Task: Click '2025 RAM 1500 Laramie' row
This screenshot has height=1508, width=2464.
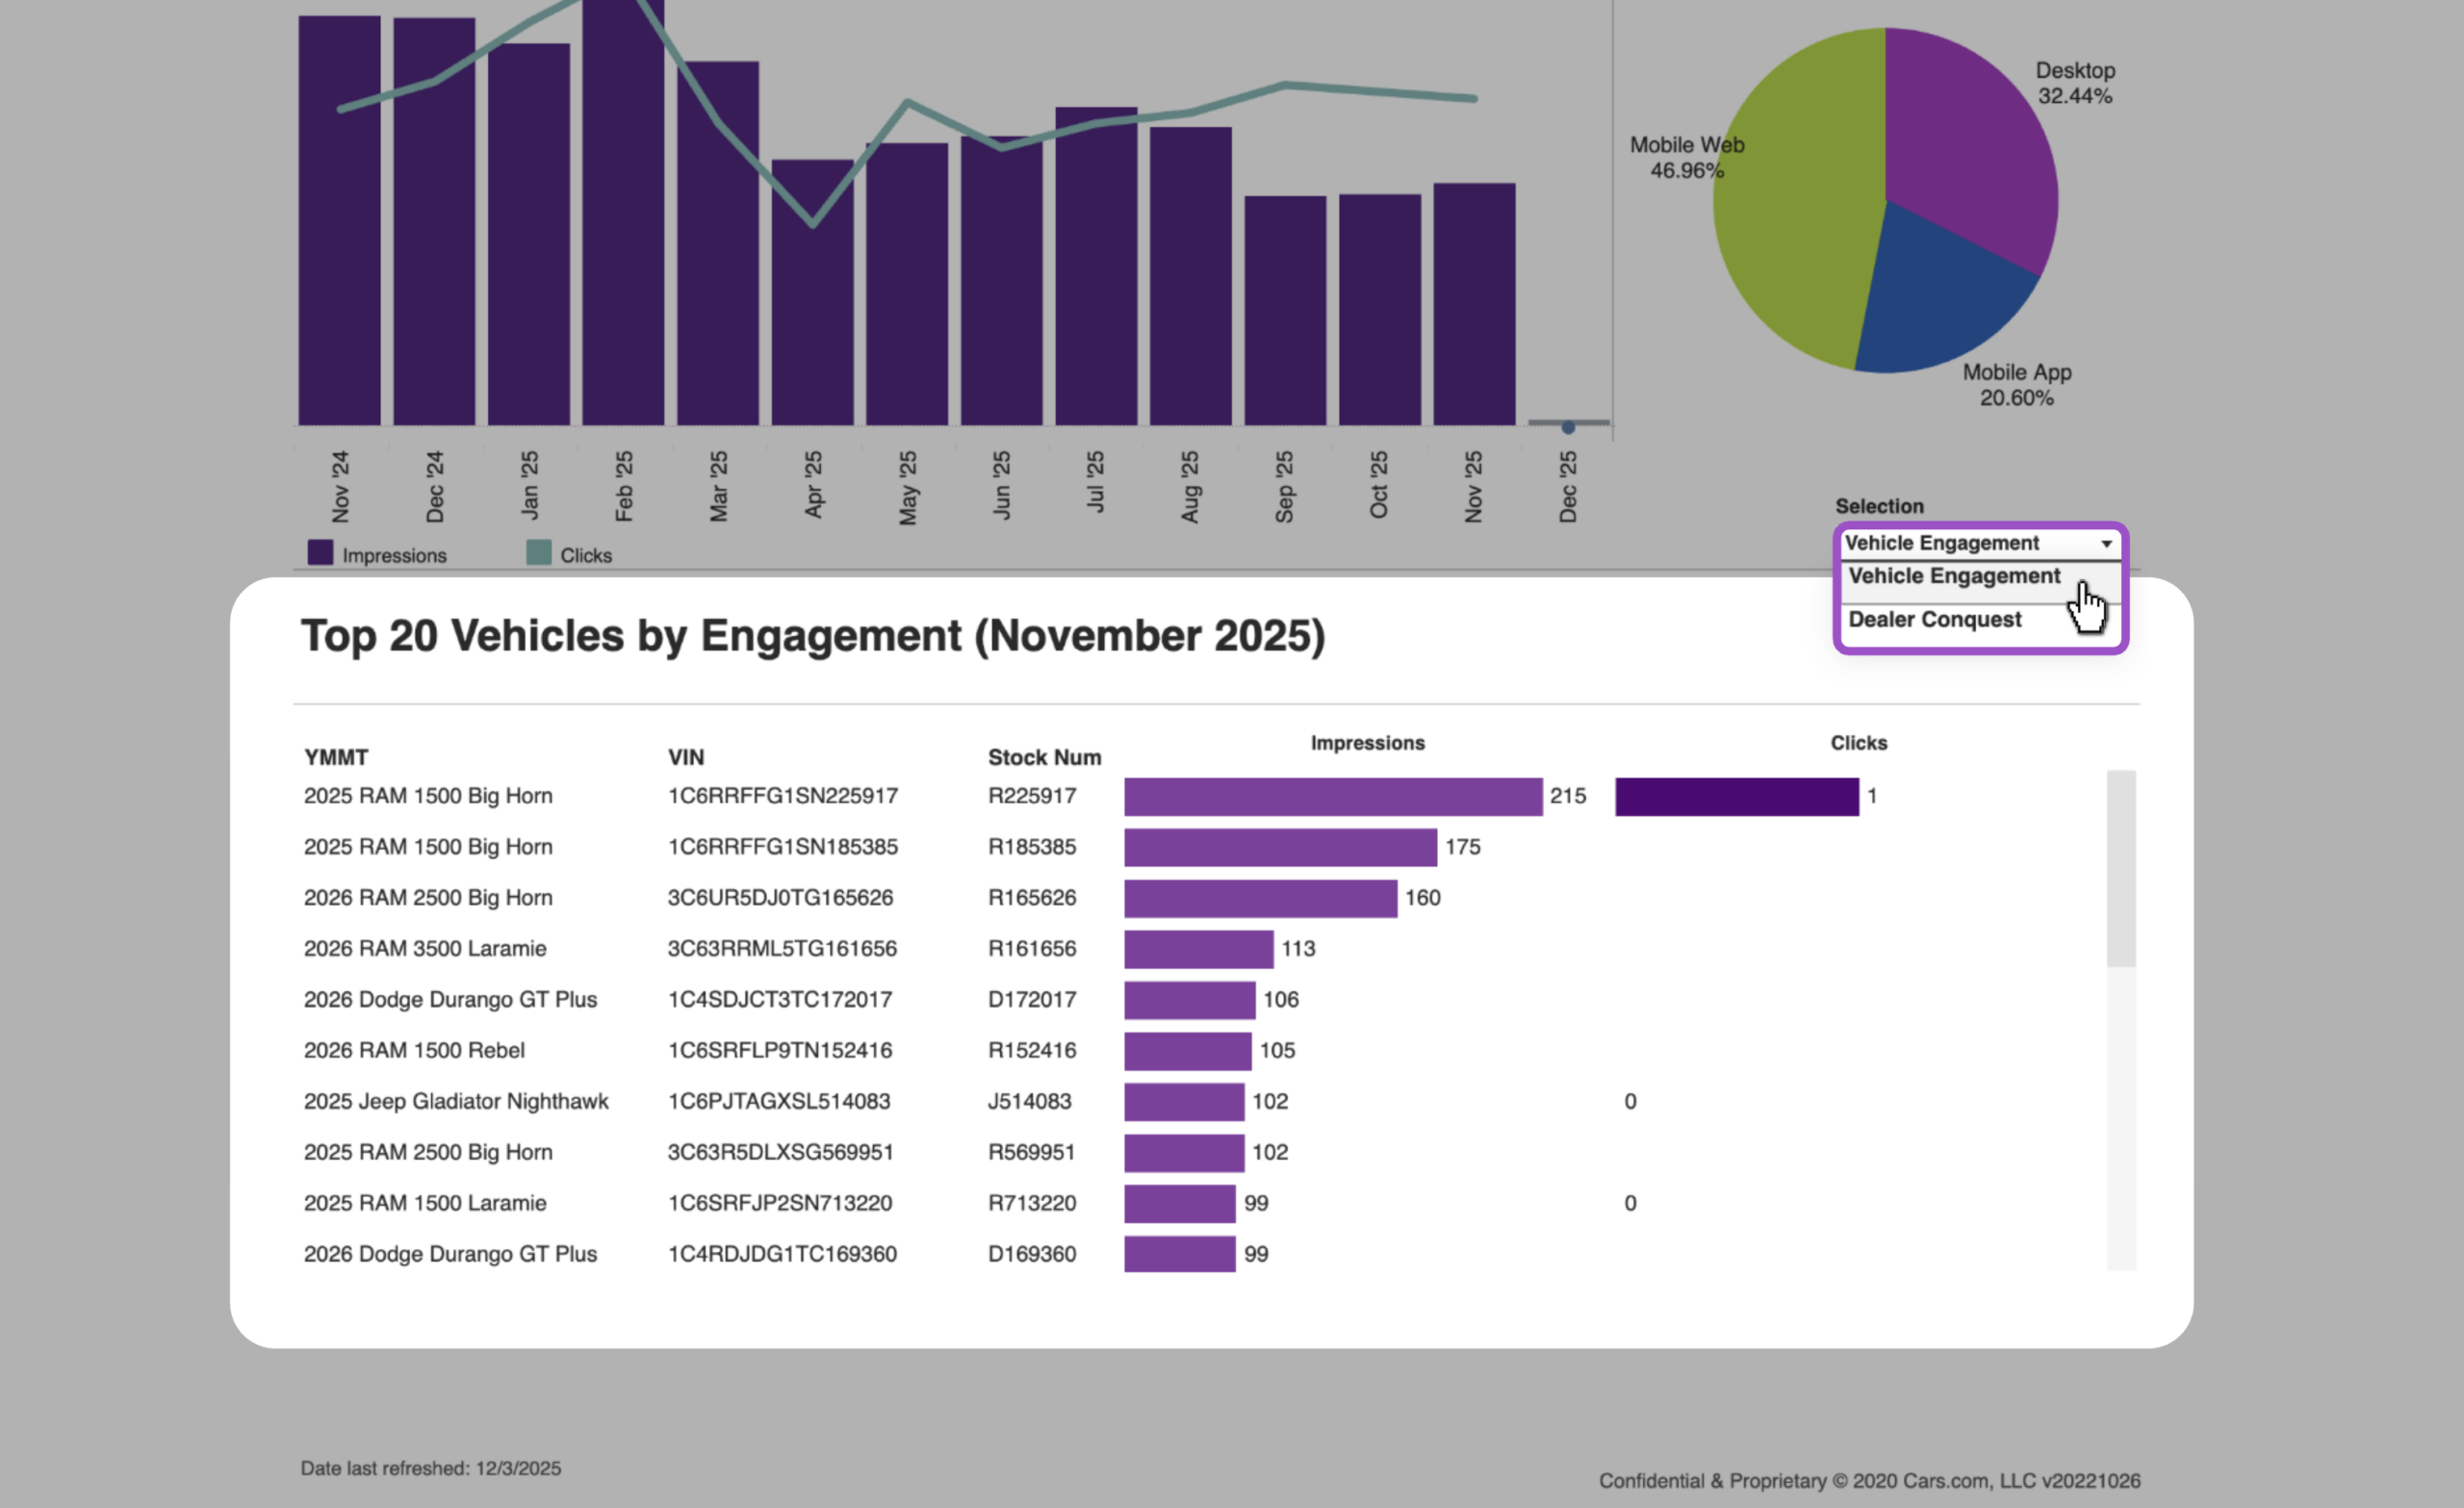Action: [x=425, y=1203]
